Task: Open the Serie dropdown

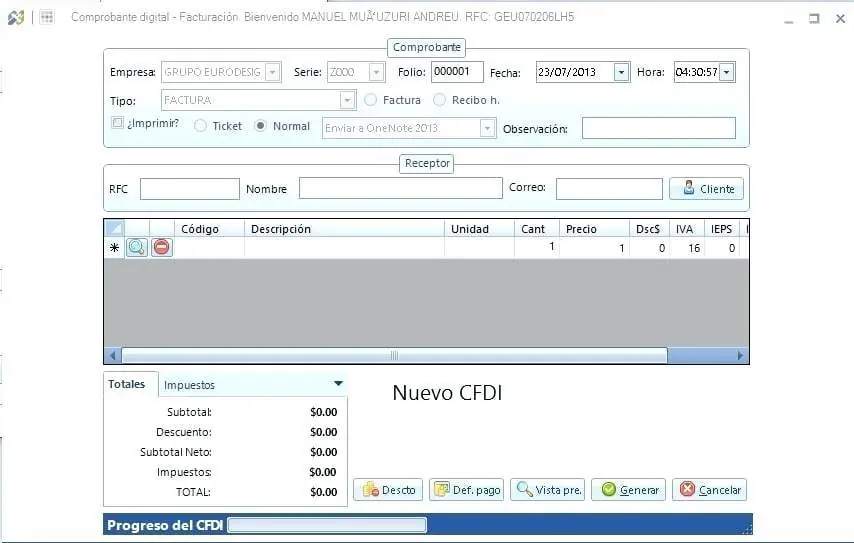Action: (376, 72)
